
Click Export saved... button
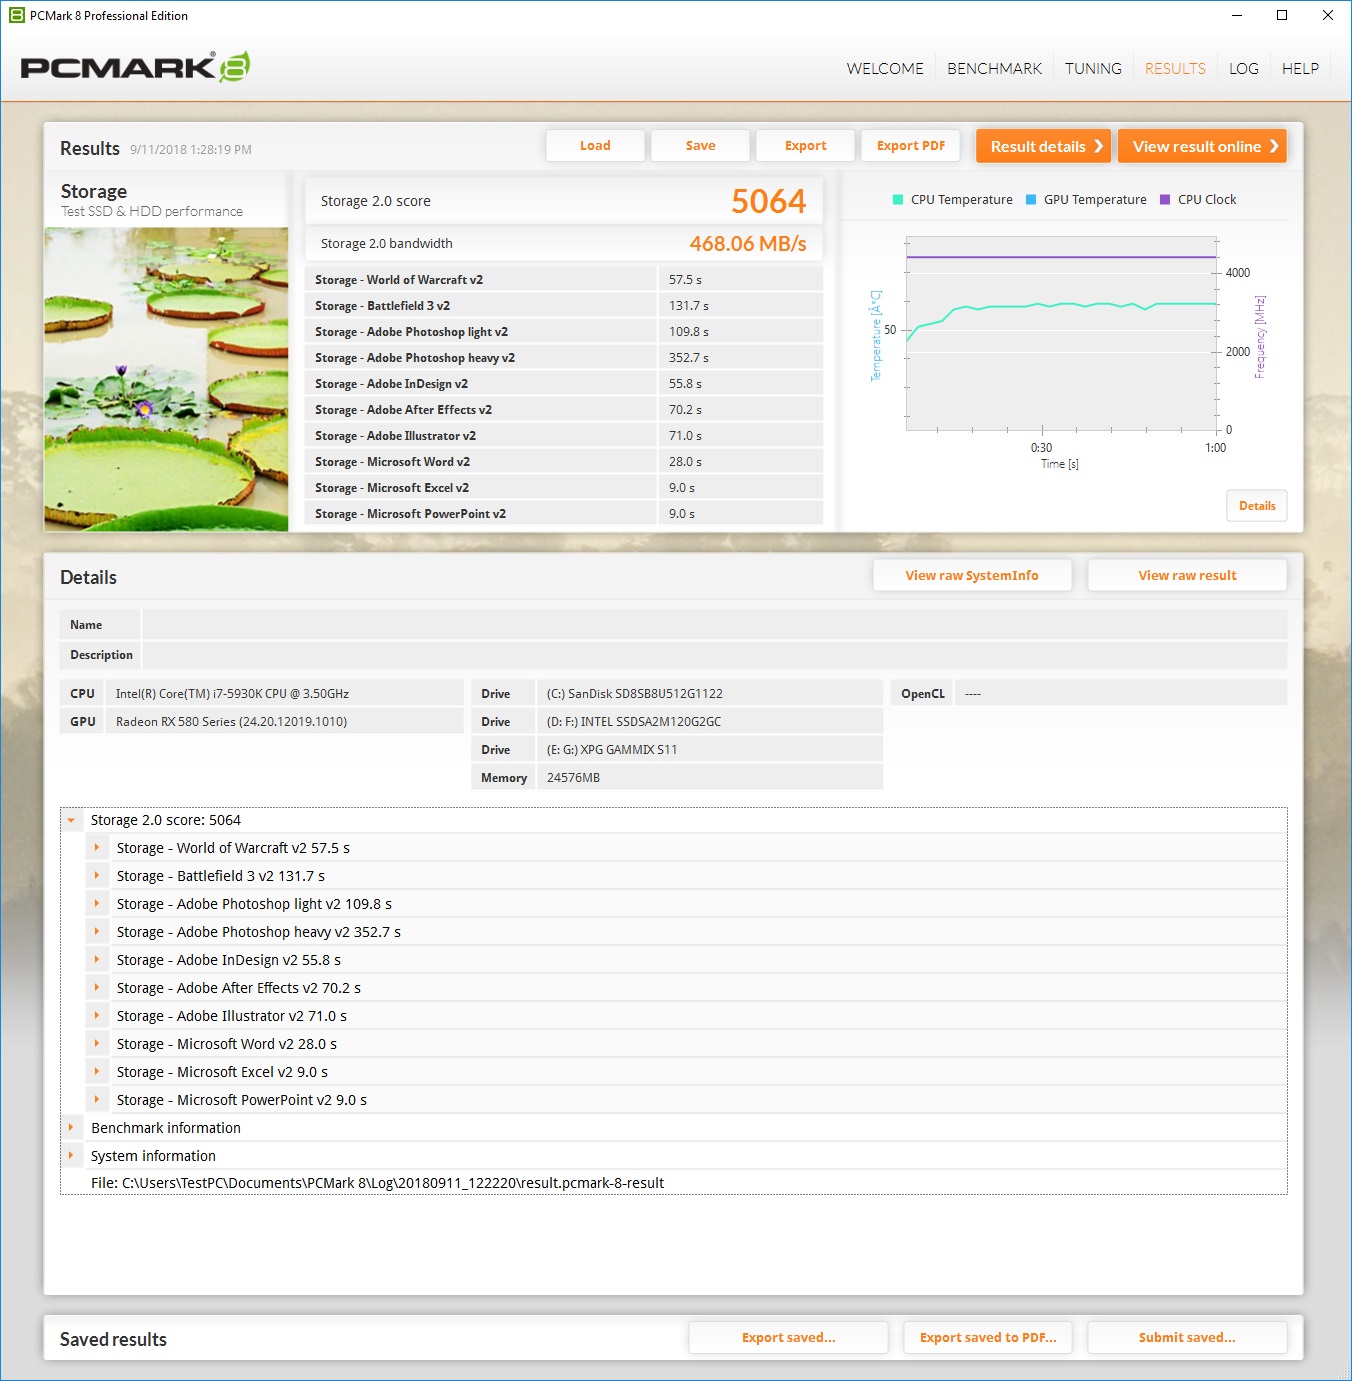coord(788,1337)
